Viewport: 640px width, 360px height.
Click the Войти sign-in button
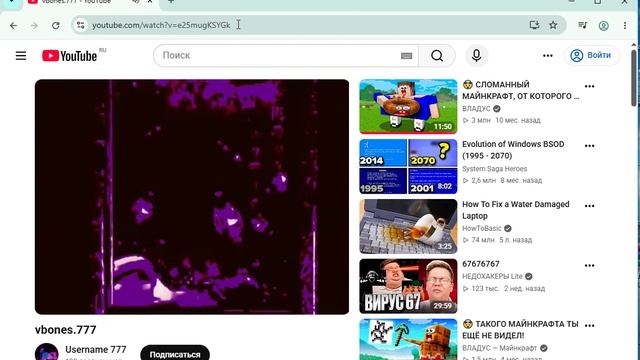pyautogui.click(x=591, y=56)
